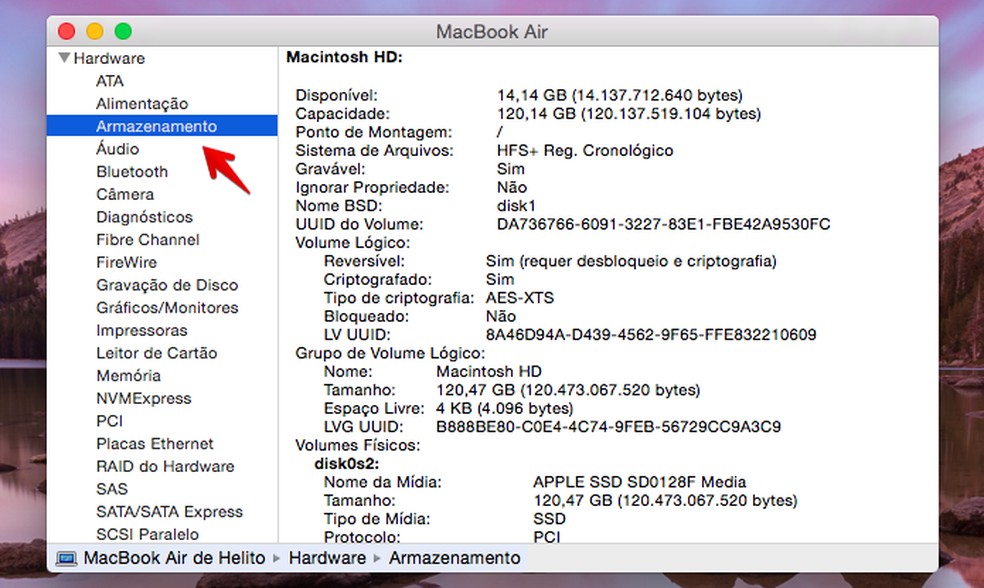Click the MacBook Air laptop icon in path bar

66,559
